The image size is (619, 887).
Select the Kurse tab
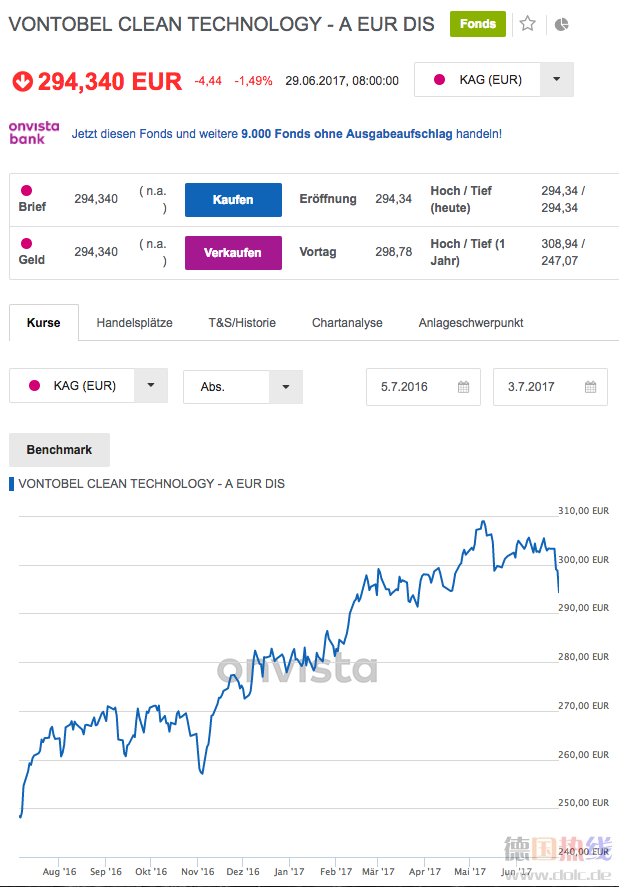coord(44,322)
